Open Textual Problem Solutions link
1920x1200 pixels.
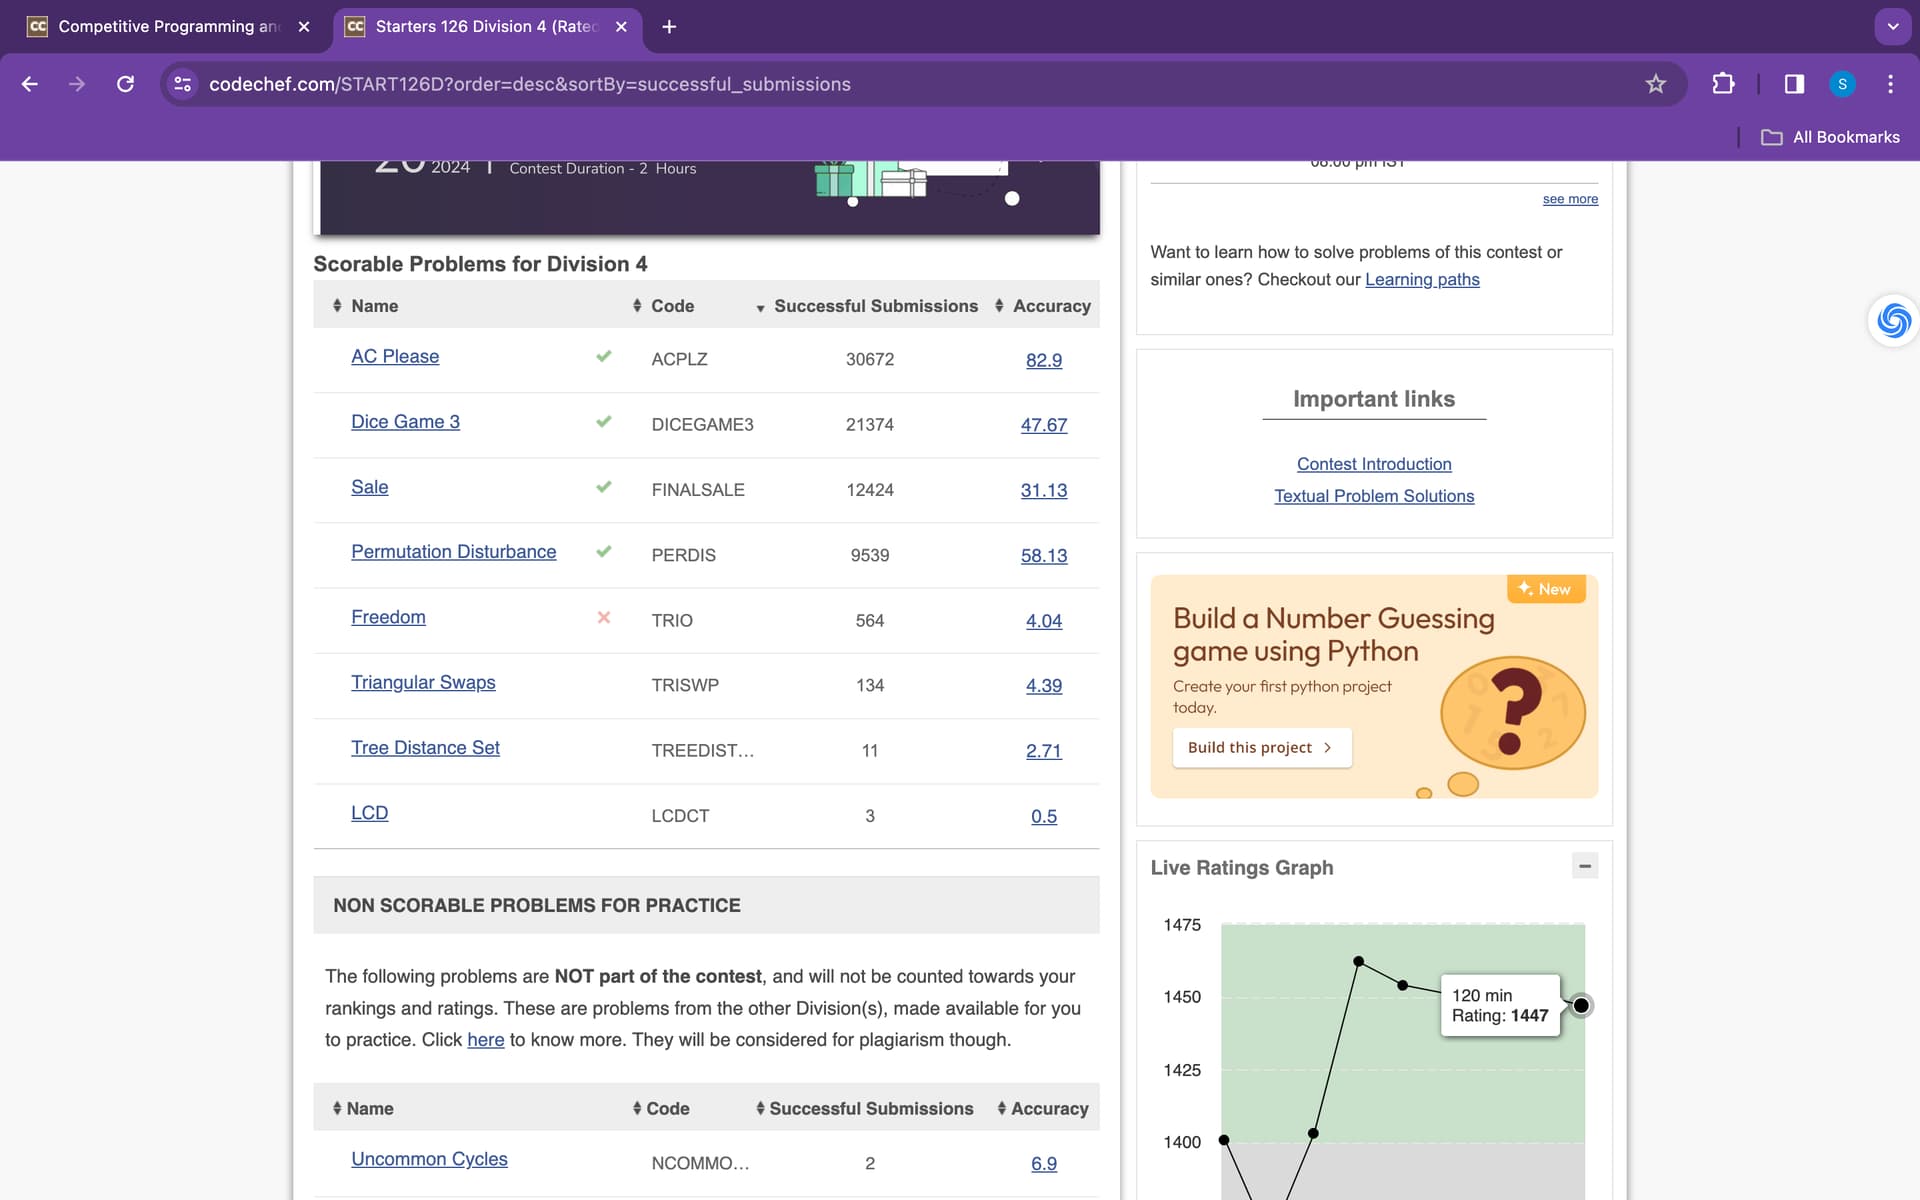click(x=1373, y=496)
